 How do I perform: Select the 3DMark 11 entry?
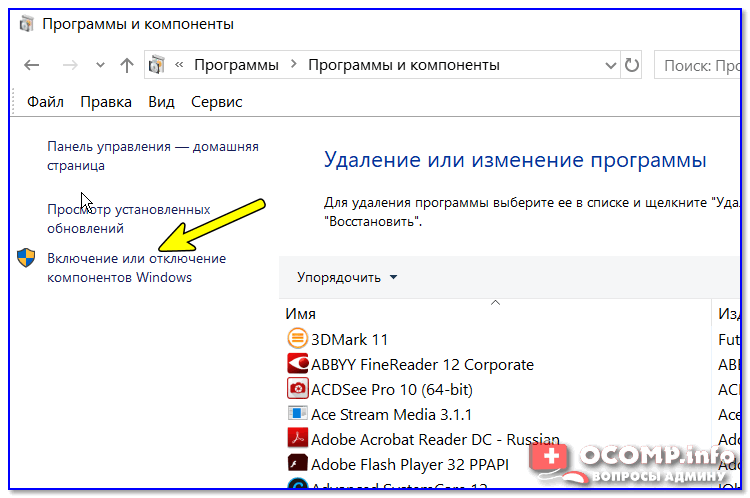349,340
